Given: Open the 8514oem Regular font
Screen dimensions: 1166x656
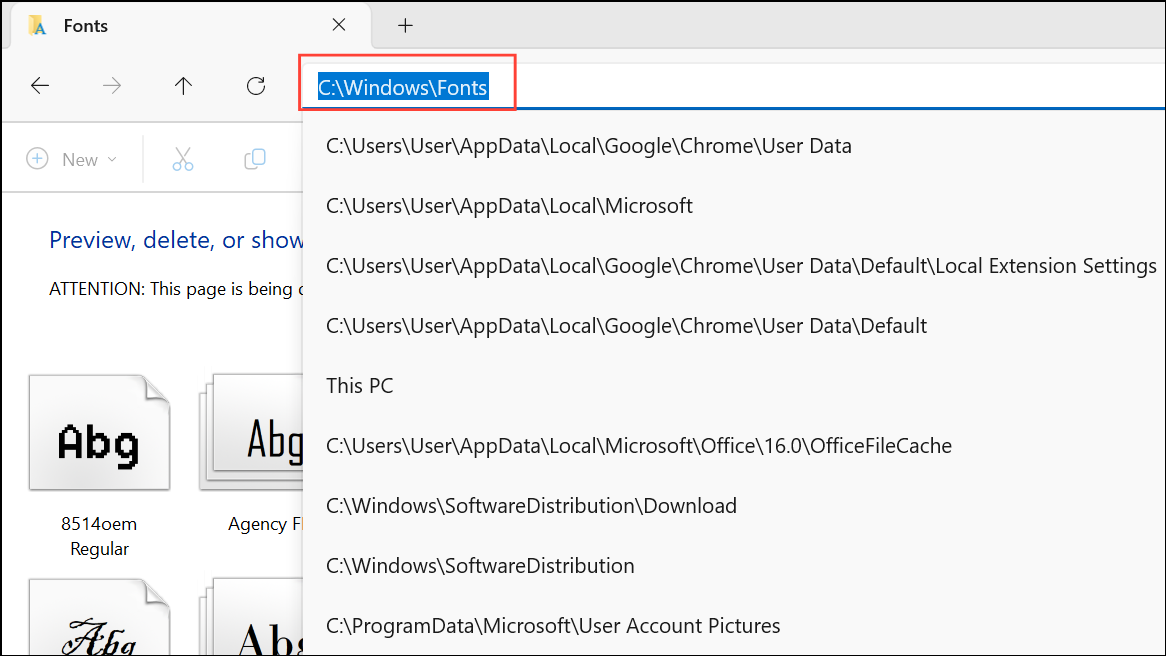Looking at the screenshot, I should coord(99,432).
